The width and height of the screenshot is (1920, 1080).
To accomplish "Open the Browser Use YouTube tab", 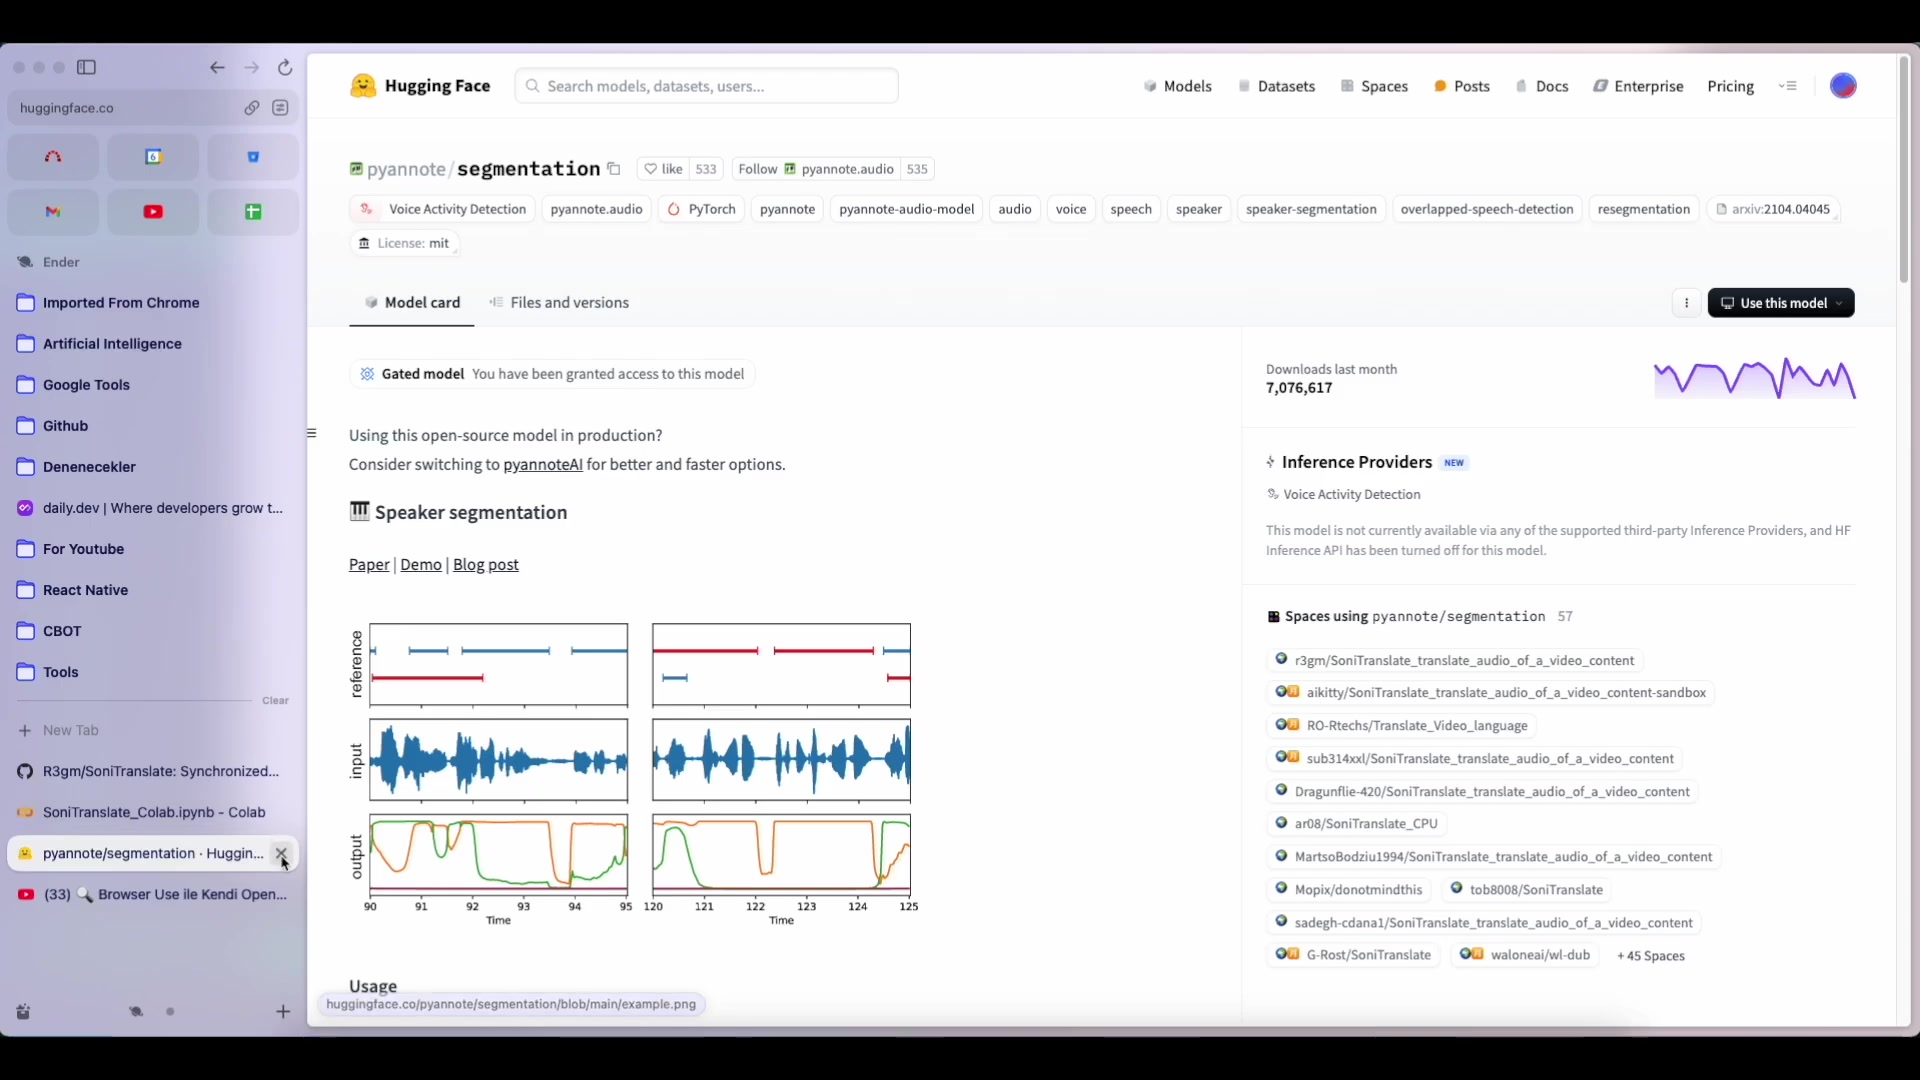I will (153, 895).
